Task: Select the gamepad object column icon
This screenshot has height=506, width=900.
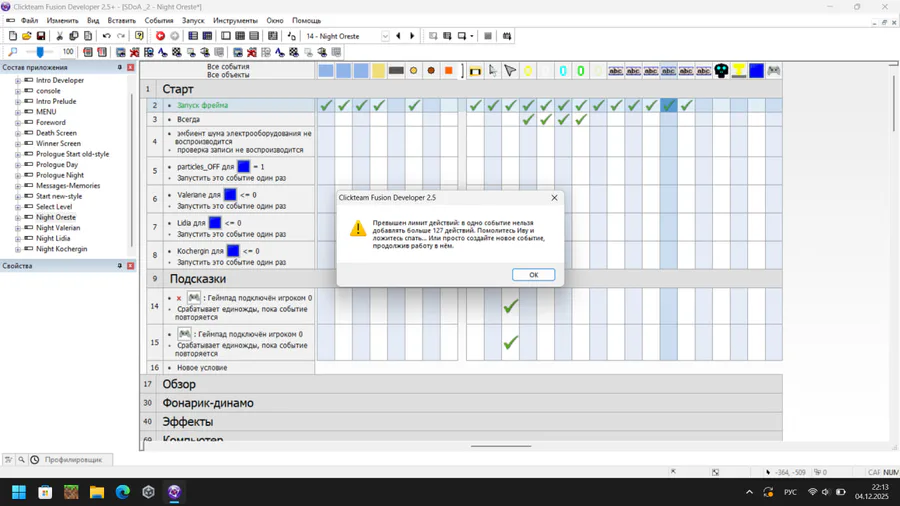Action: (x=774, y=71)
